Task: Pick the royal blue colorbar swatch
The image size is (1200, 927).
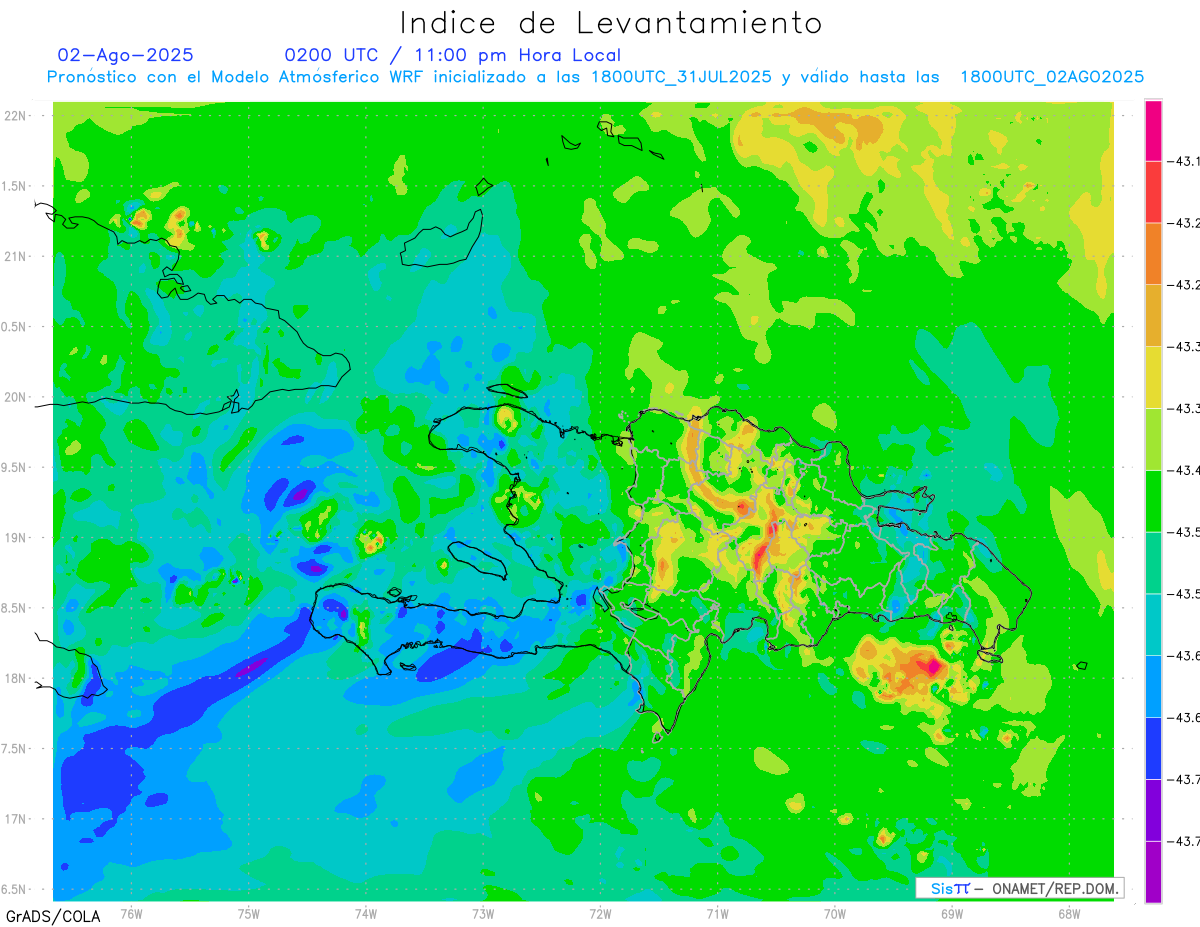Action: [x=1153, y=748]
